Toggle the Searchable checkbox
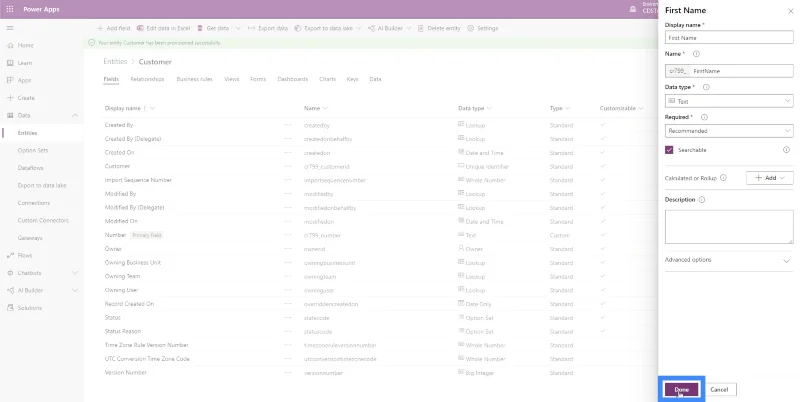 [669, 150]
